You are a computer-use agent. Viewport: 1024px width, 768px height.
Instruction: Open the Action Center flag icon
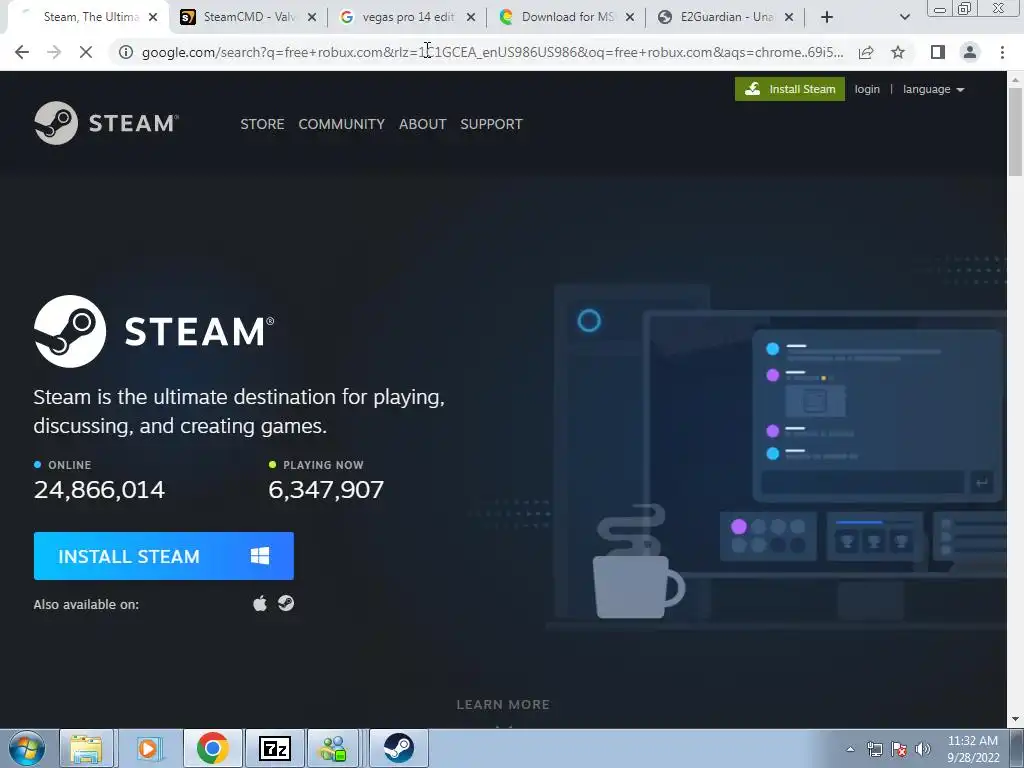(899, 749)
